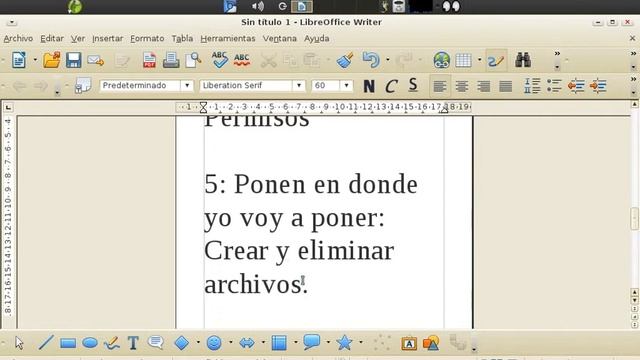The width and height of the screenshot is (640, 360).
Task: Choose the smiley Symbol Shapes tool
Action: pos(214,343)
